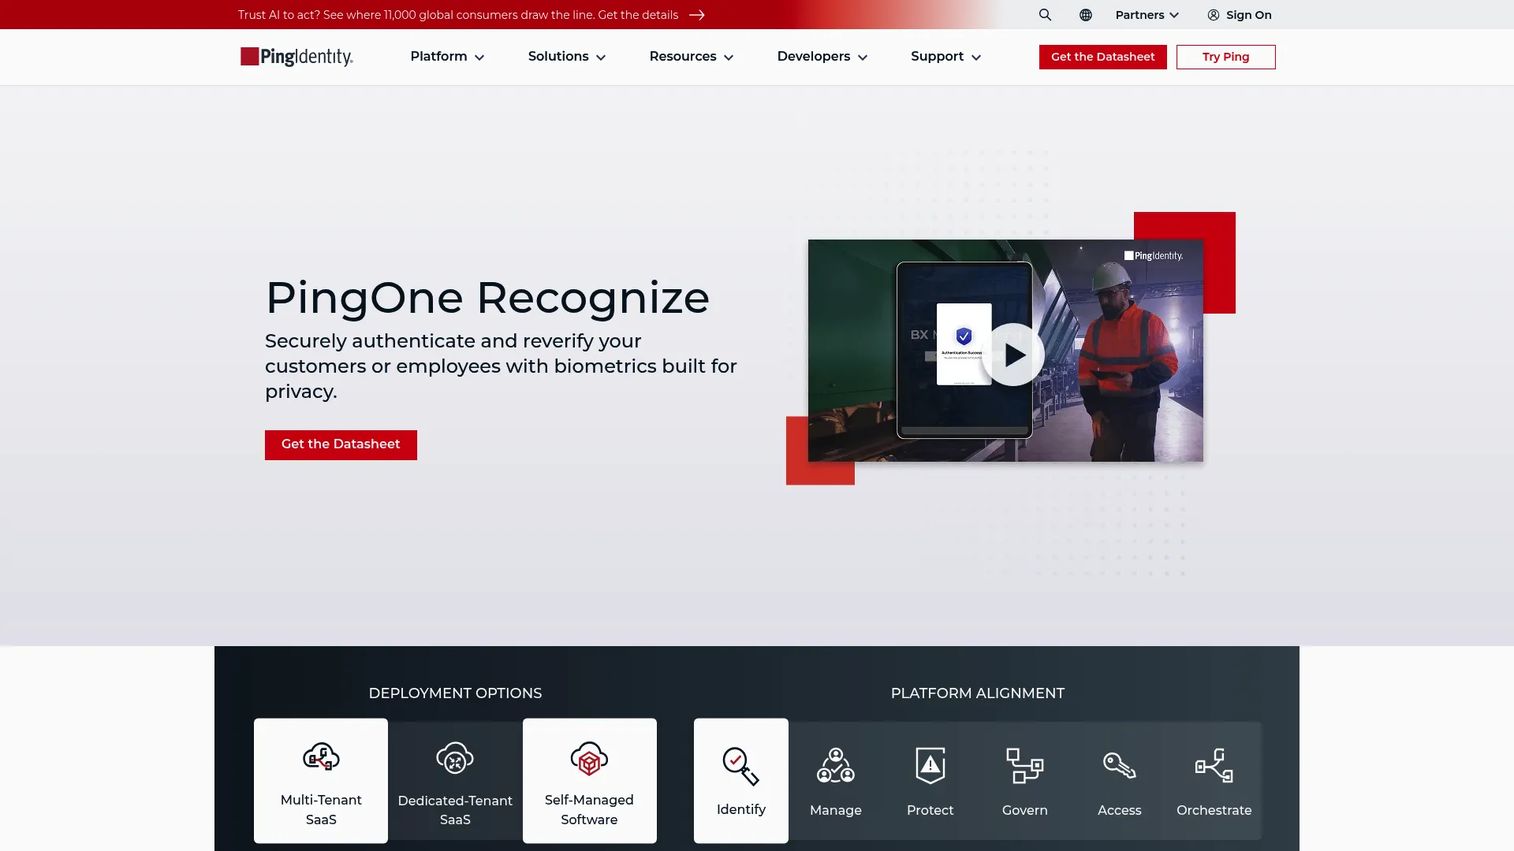Viewport: 1514px width, 851px height.
Task: Click the PingOne Recognize heading
Action: 487,297
